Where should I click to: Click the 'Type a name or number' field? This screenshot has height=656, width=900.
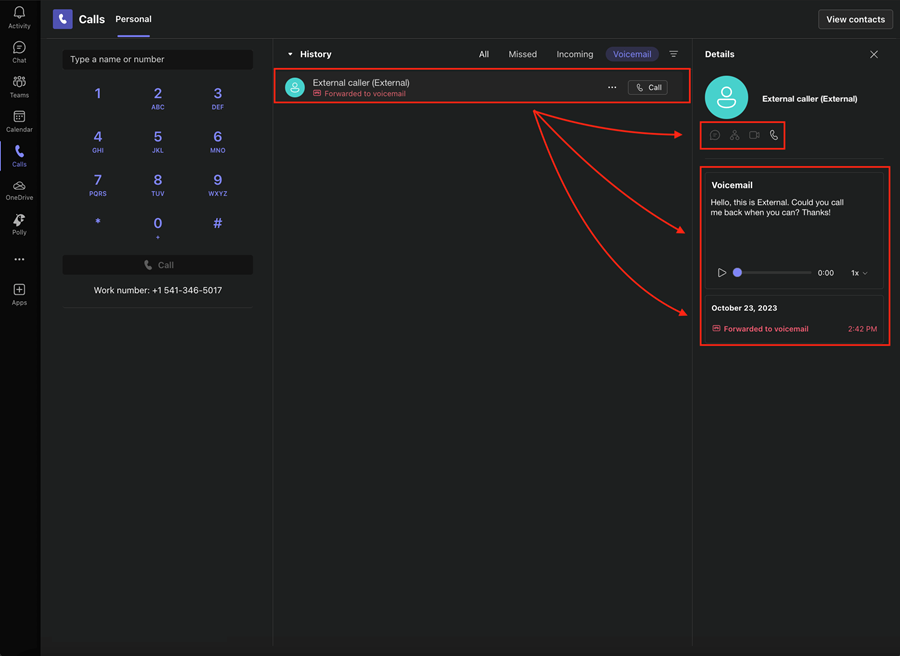158,59
